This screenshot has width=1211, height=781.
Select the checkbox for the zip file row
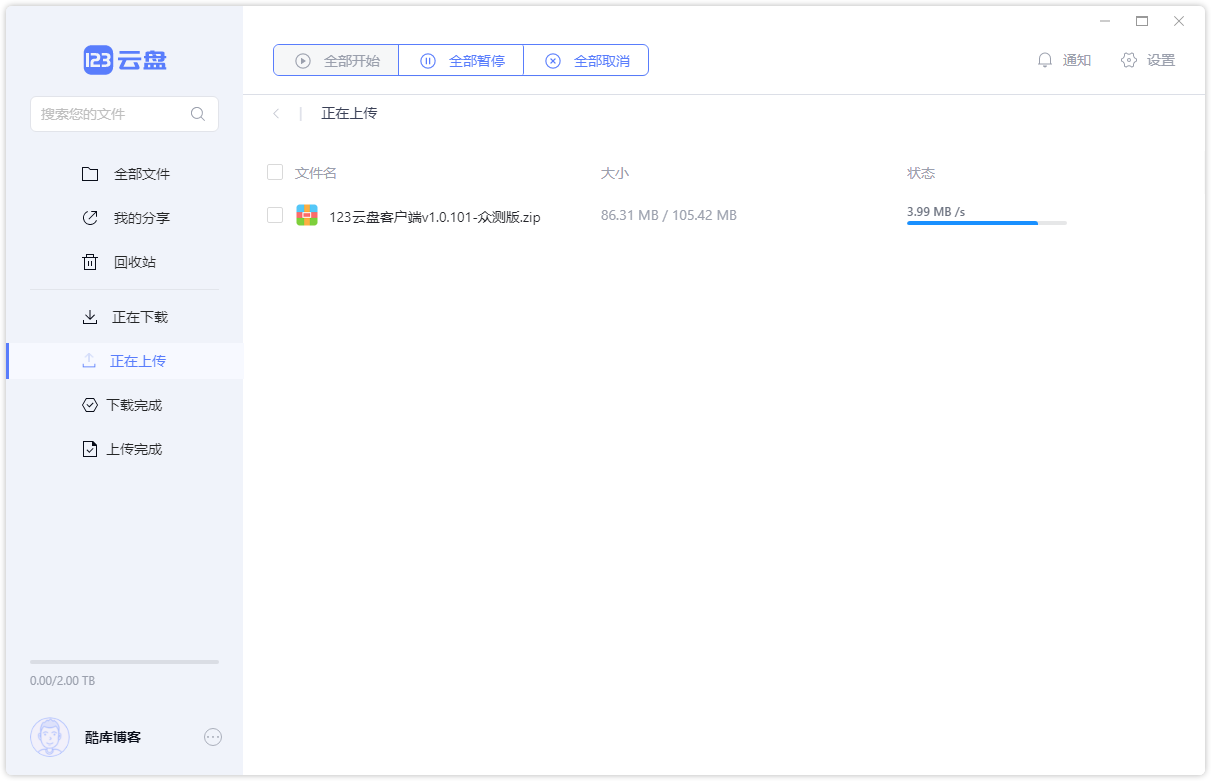click(275, 214)
